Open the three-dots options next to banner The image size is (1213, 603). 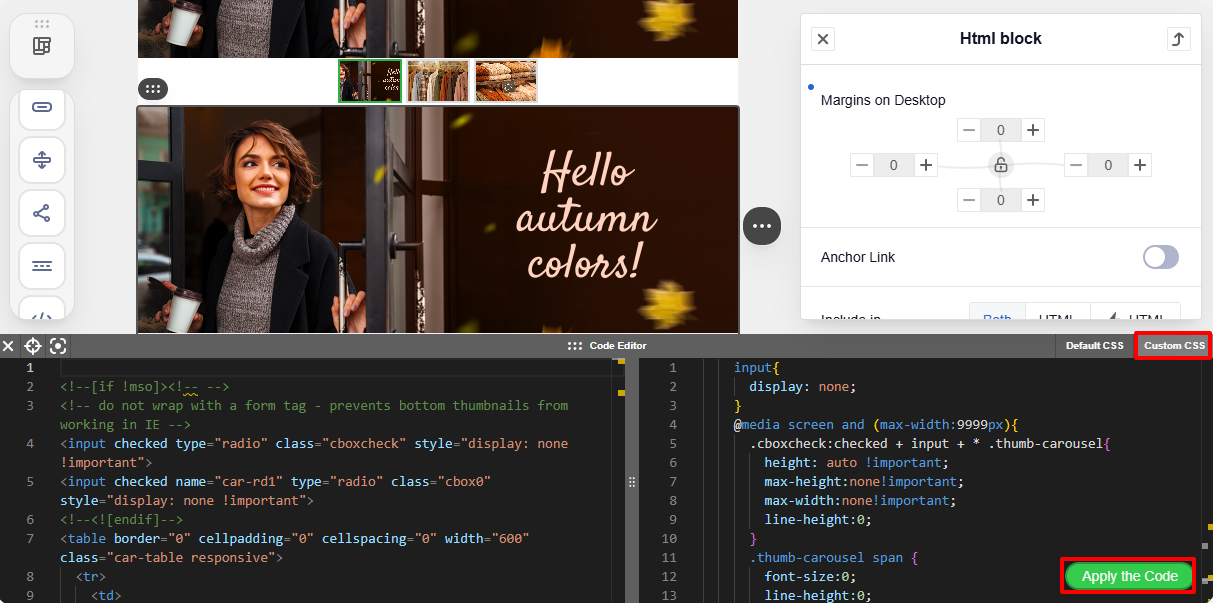coord(762,226)
